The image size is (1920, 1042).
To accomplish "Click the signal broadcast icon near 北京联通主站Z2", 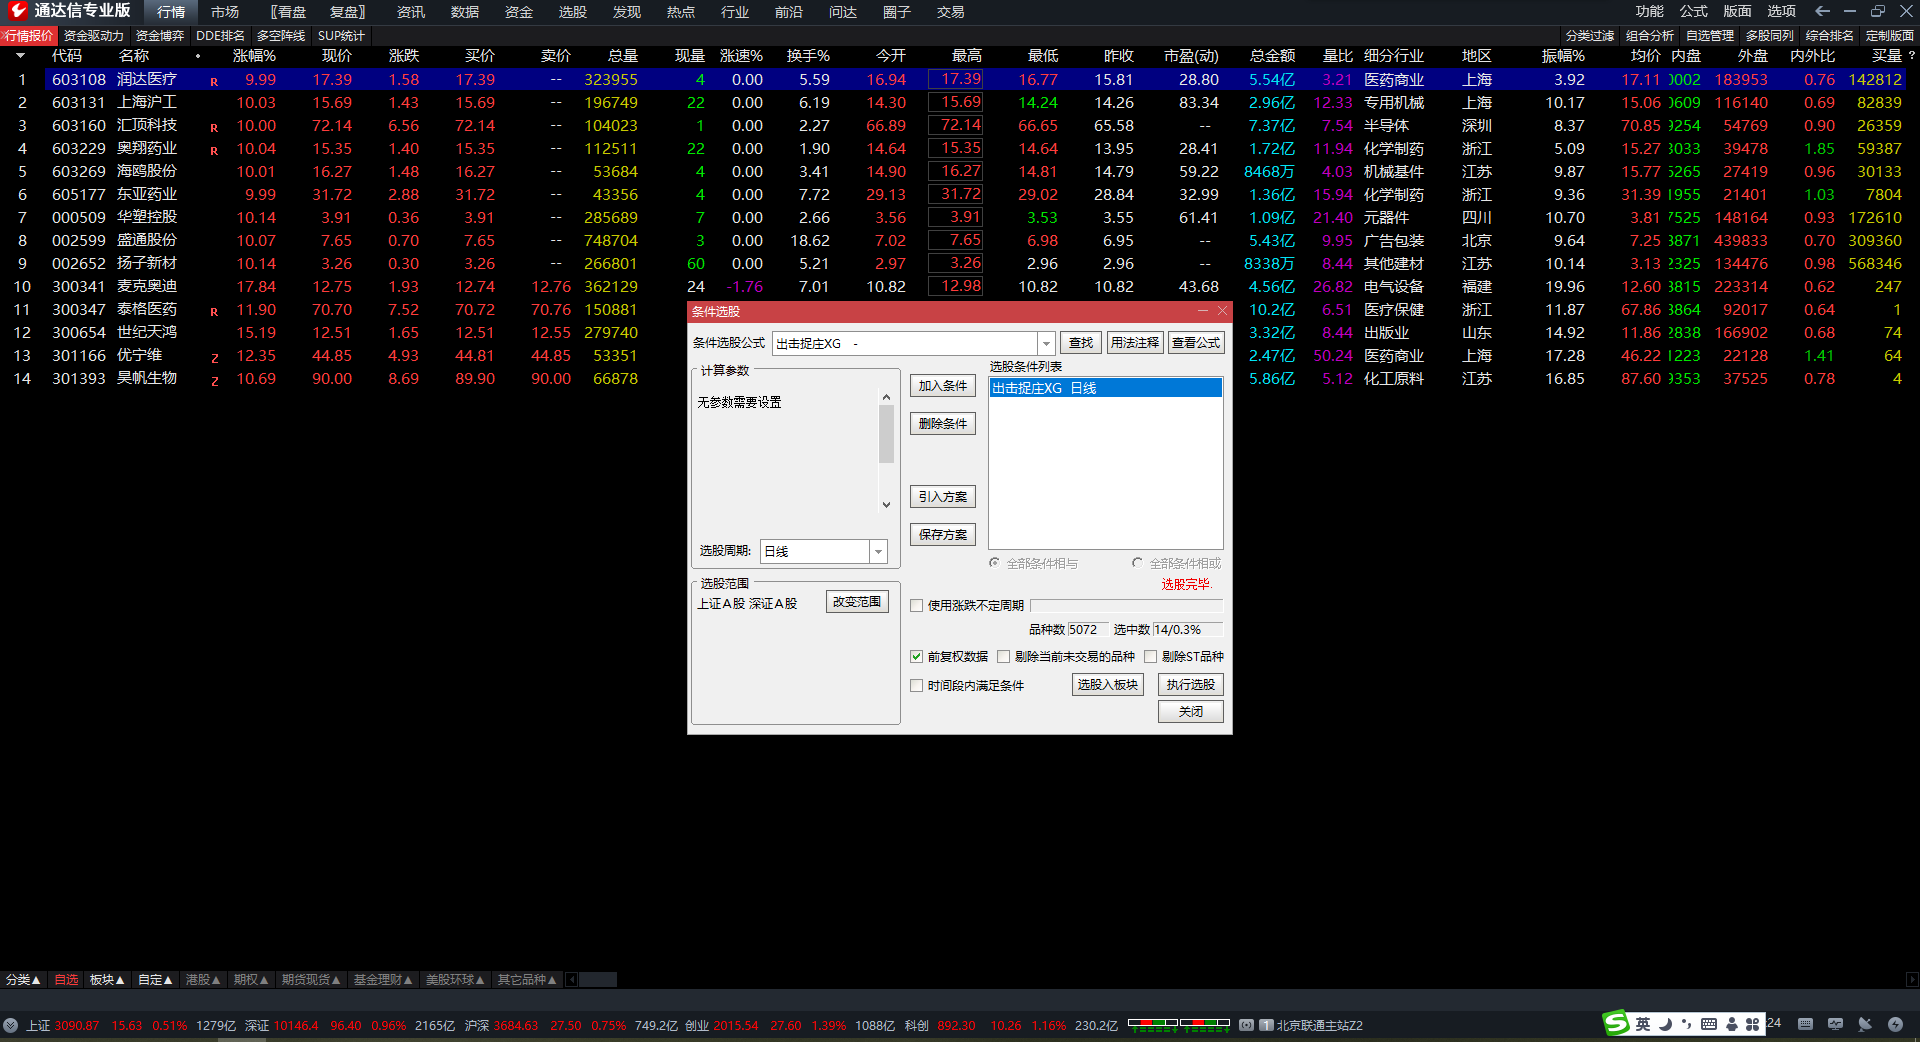I will point(1246,1025).
